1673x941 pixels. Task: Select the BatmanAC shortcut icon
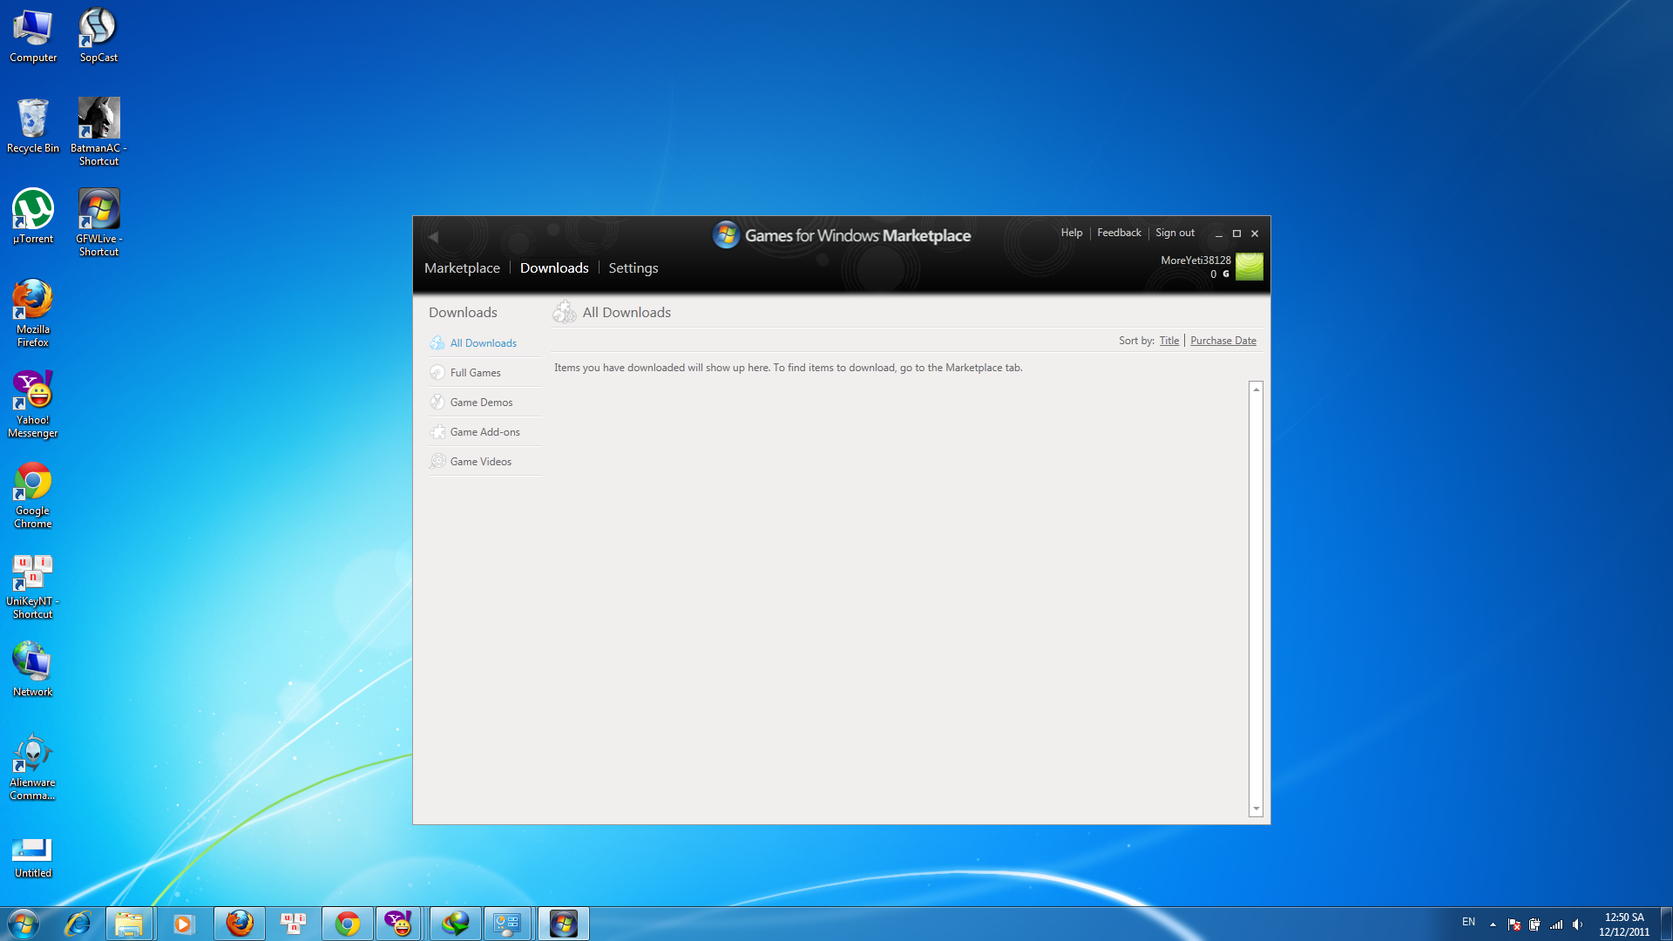coord(98,132)
